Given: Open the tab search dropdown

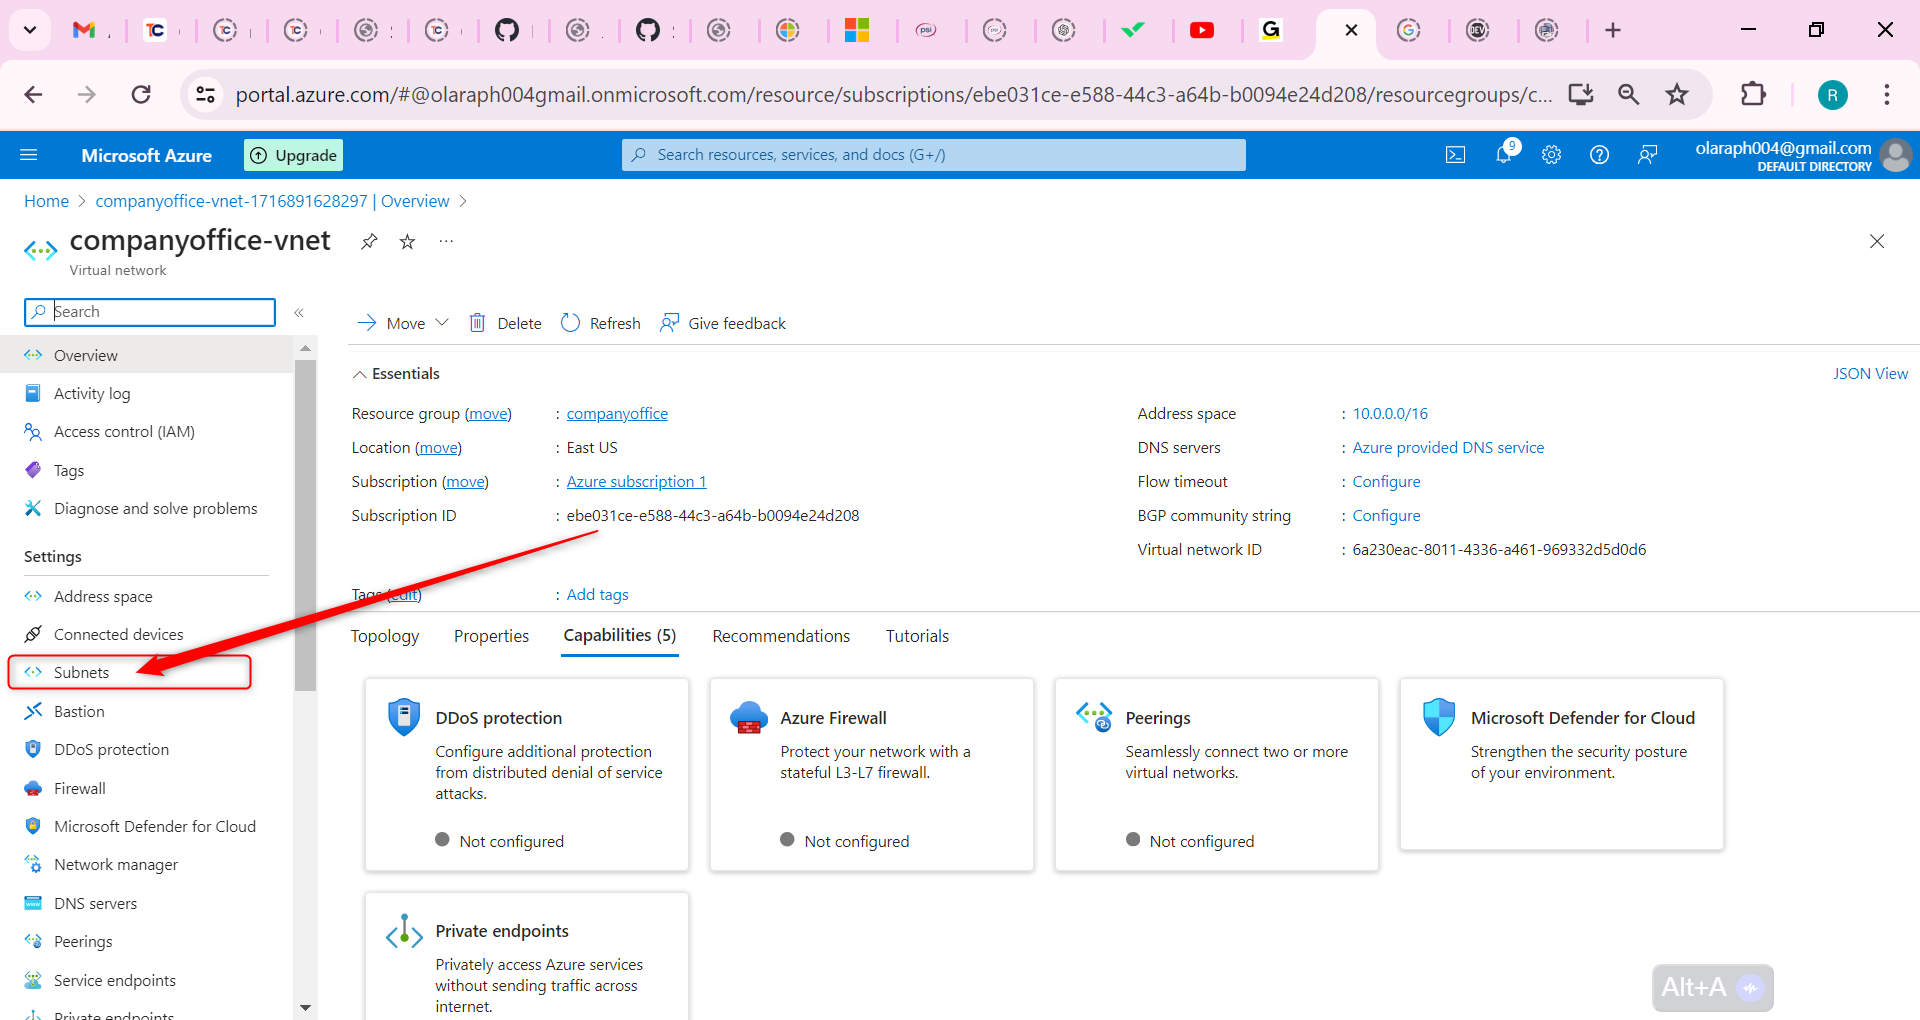Looking at the screenshot, I should 30,30.
